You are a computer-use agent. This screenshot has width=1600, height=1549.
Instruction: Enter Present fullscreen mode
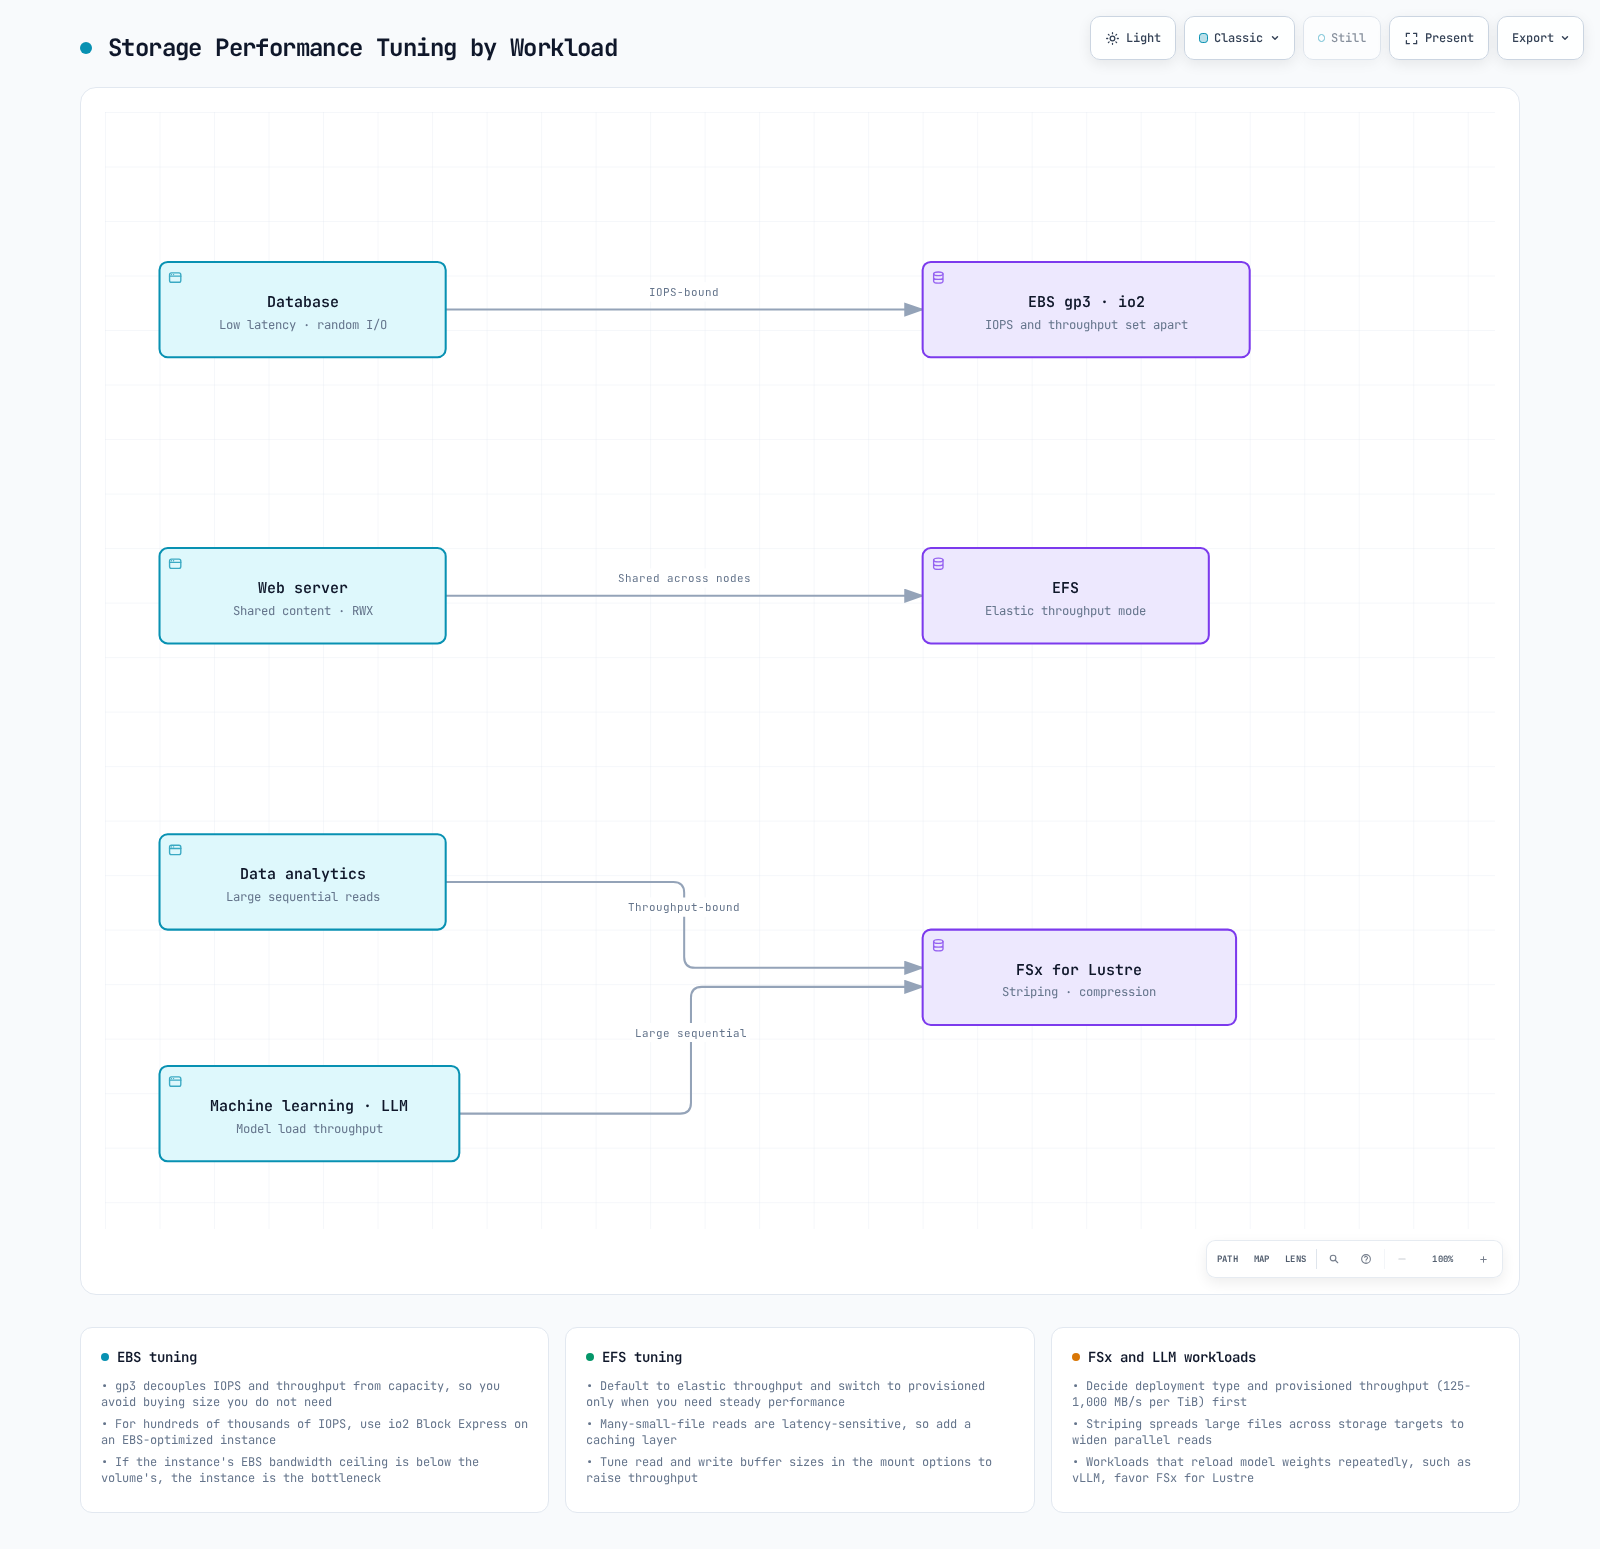coord(1439,38)
